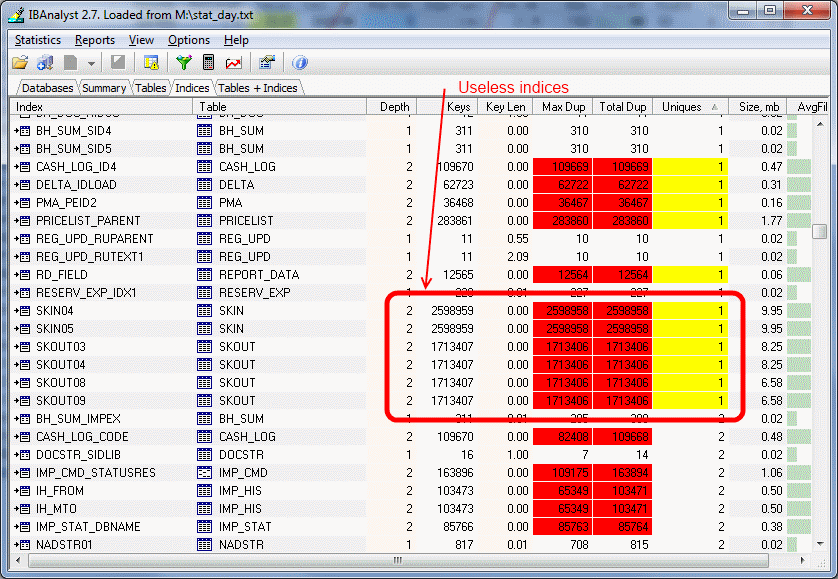Click the gray half-shaded square toolbar icon

point(118,63)
